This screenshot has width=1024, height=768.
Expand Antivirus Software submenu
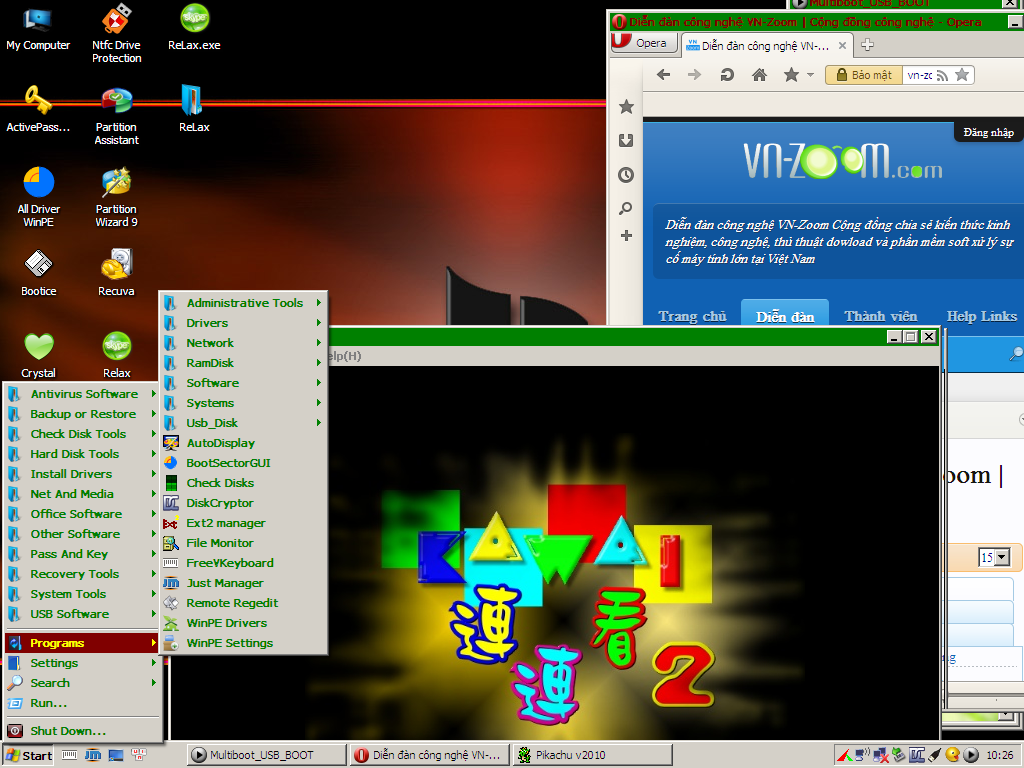coord(82,394)
